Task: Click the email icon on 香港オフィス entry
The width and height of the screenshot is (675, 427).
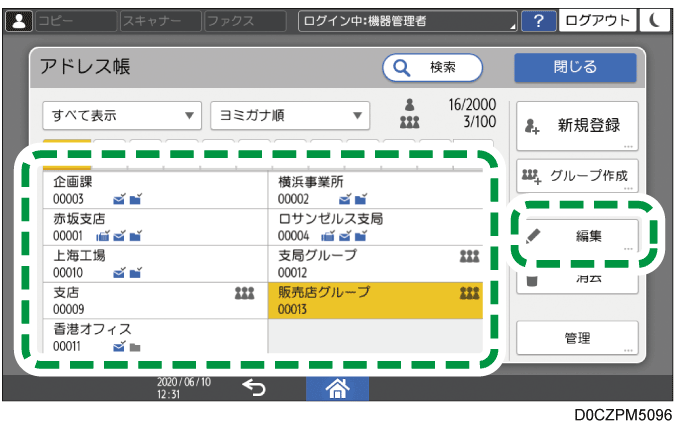Action: coord(119,347)
